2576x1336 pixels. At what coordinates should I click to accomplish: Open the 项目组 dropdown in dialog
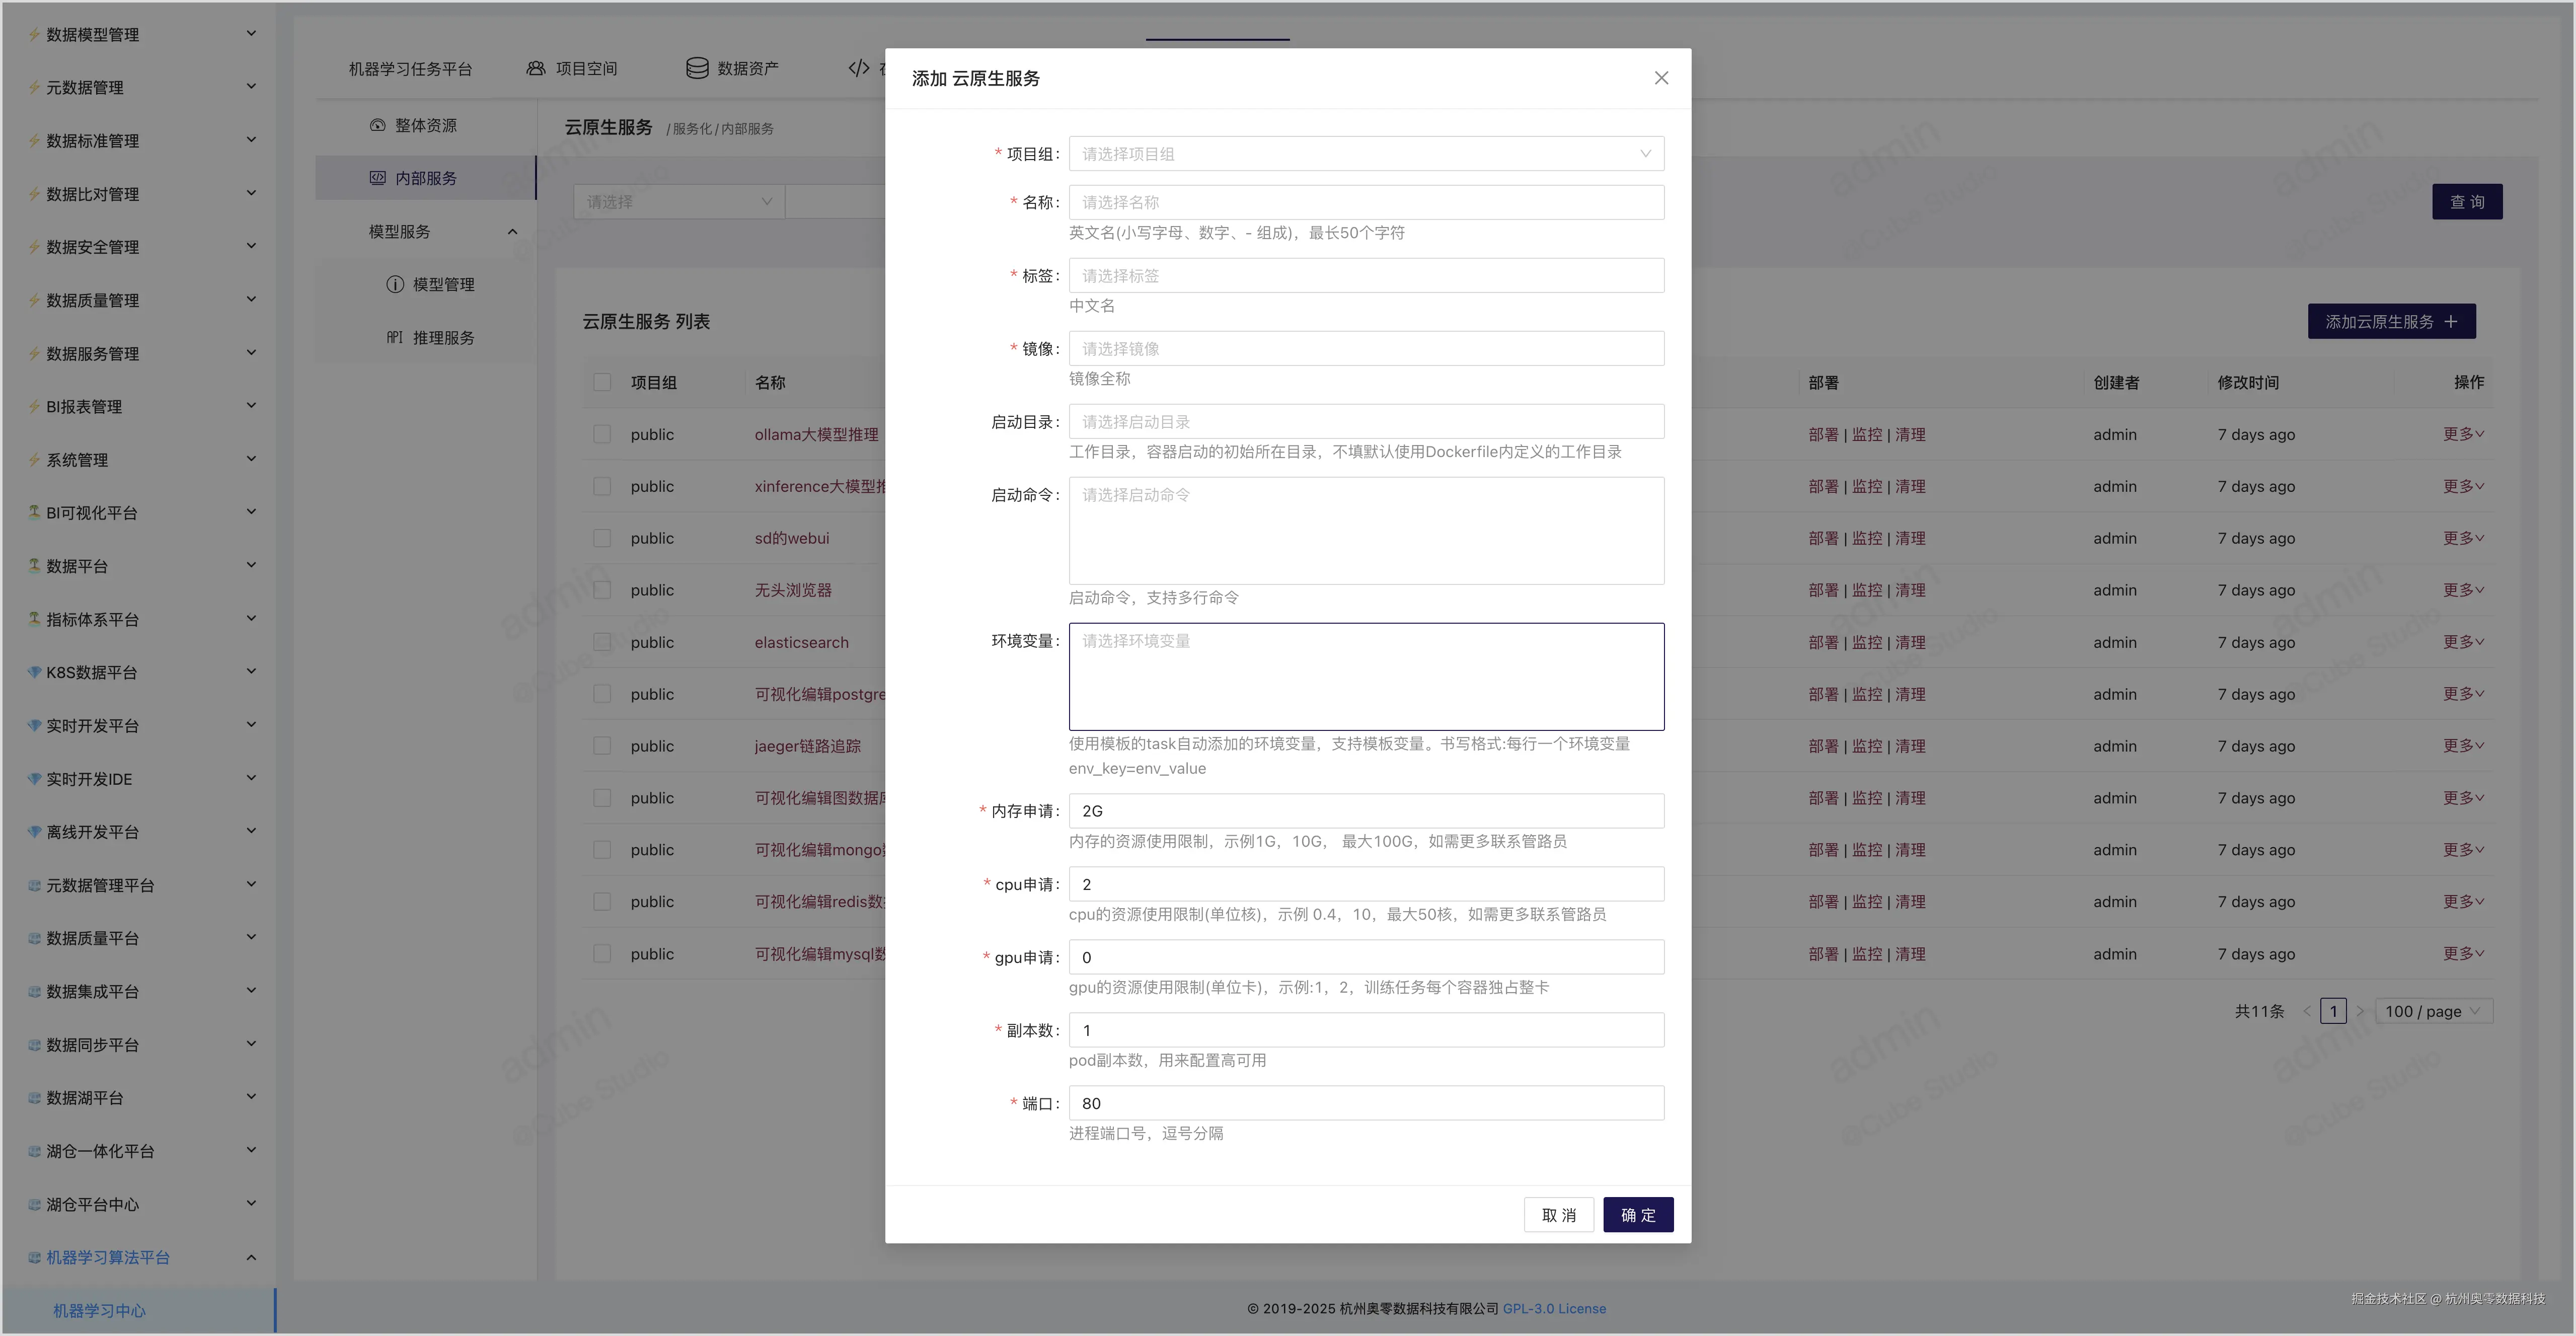(1366, 154)
